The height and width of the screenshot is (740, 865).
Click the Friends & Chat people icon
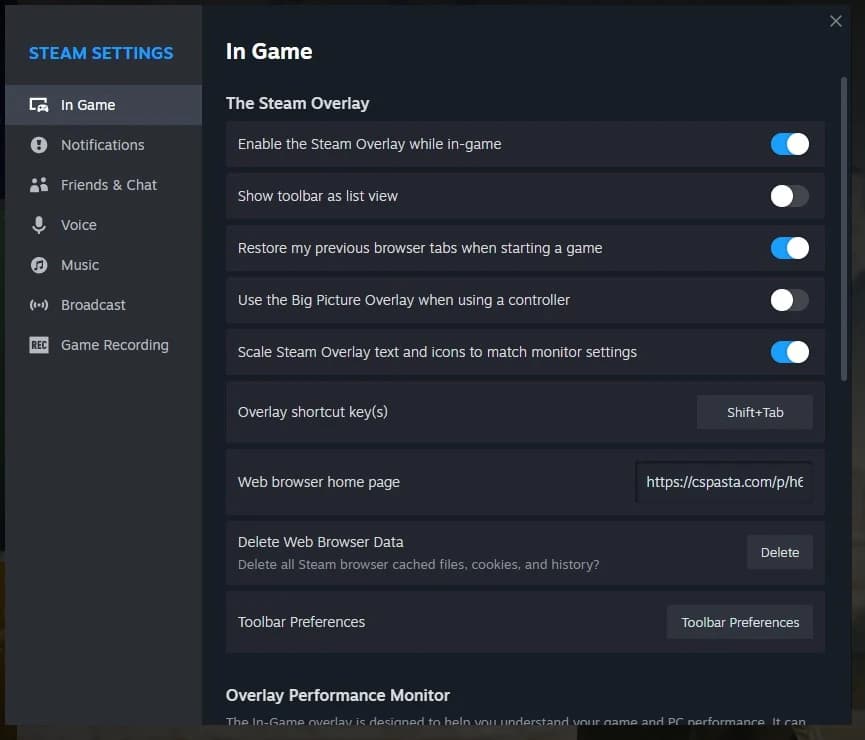coord(39,185)
